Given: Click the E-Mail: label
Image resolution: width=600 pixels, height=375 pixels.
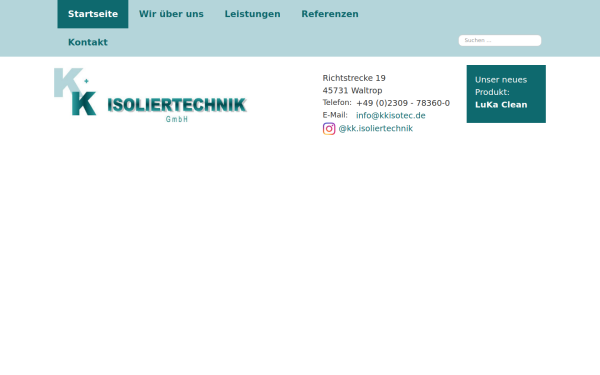Looking at the screenshot, I should click(x=335, y=115).
